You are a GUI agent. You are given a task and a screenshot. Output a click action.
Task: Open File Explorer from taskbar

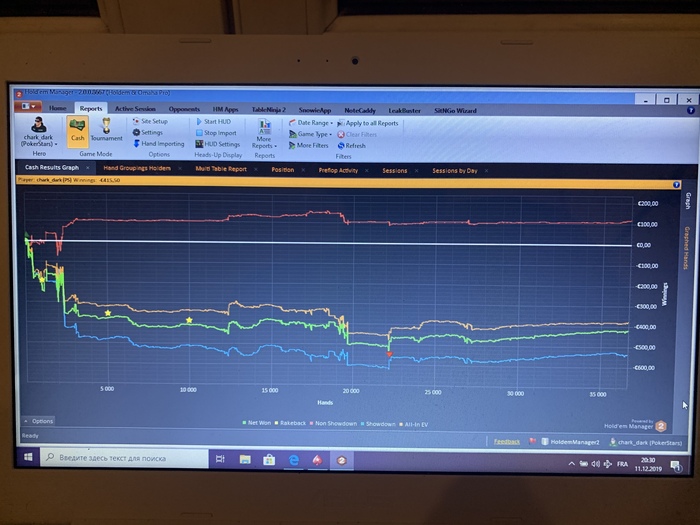click(245, 459)
